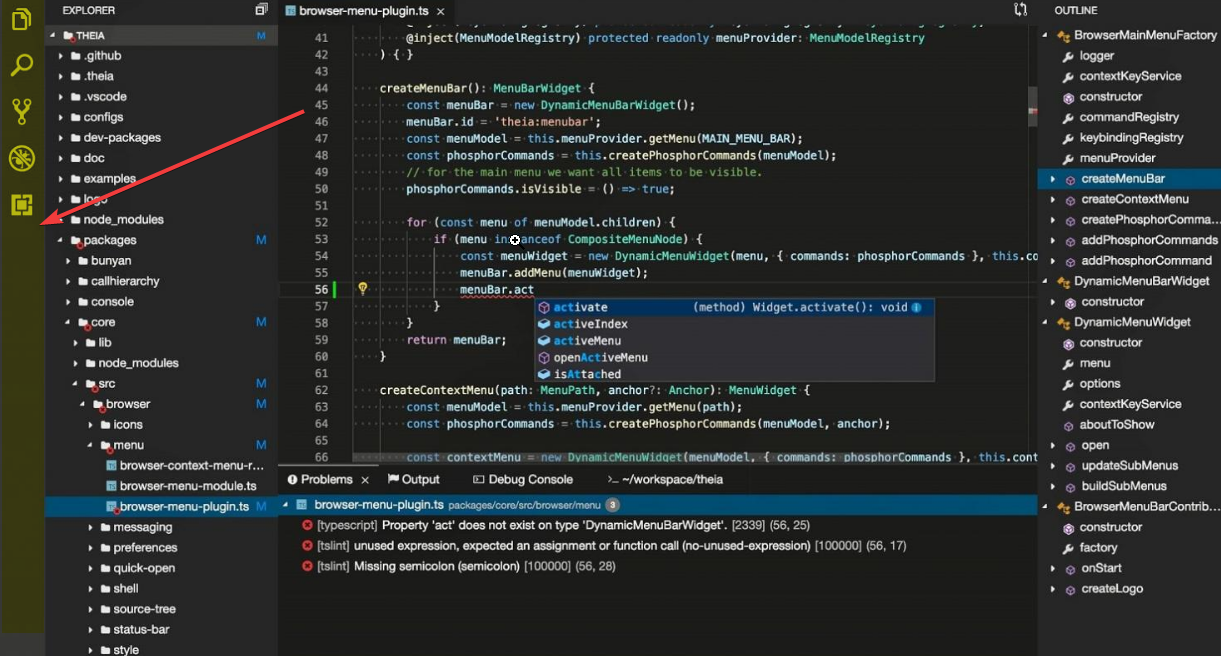Expand the .github folder arrow

click(61, 56)
